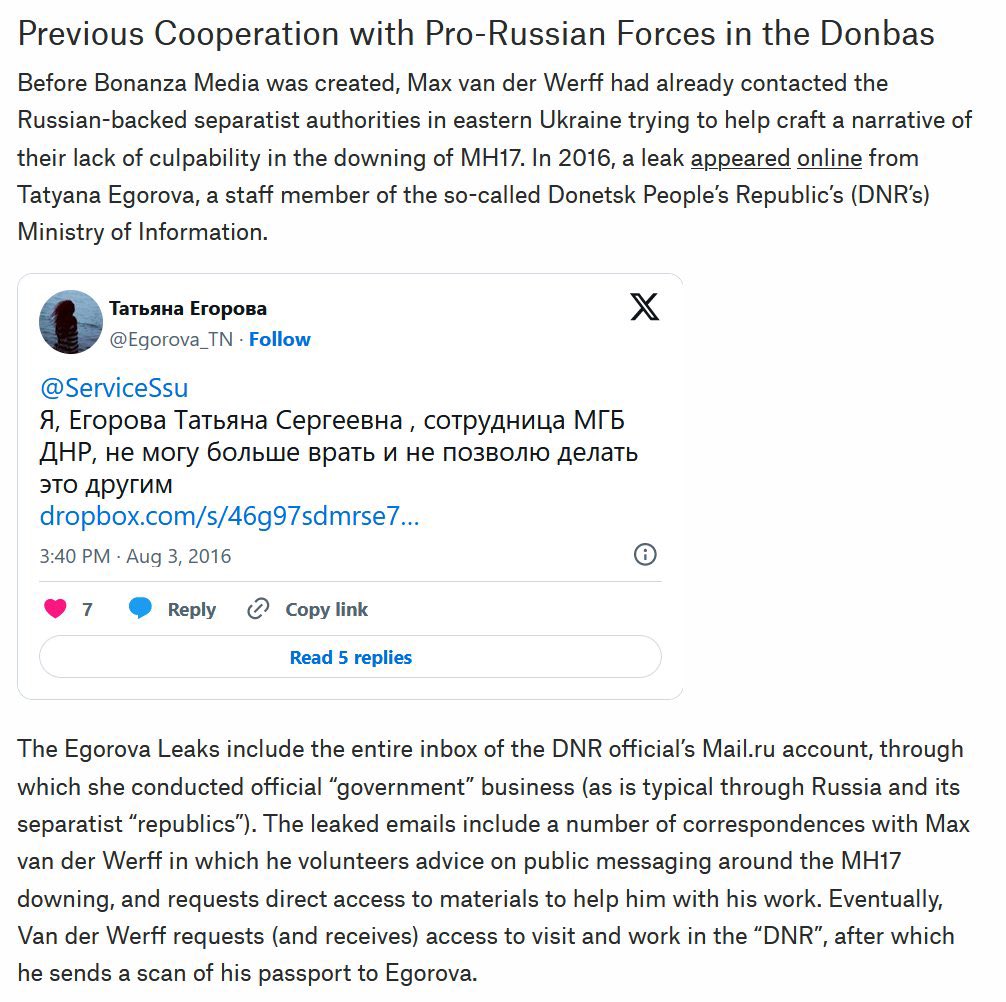The height and width of the screenshot is (1002, 1006).
Task: Open the 'online' hyperlink
Action: (829, 158)
